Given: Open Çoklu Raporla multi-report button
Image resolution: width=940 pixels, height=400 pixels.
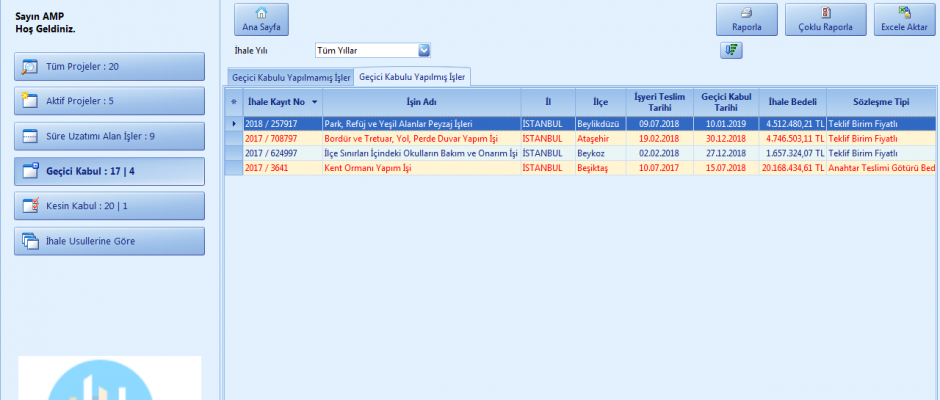Looking at the screenshot, I should point(825,20).
